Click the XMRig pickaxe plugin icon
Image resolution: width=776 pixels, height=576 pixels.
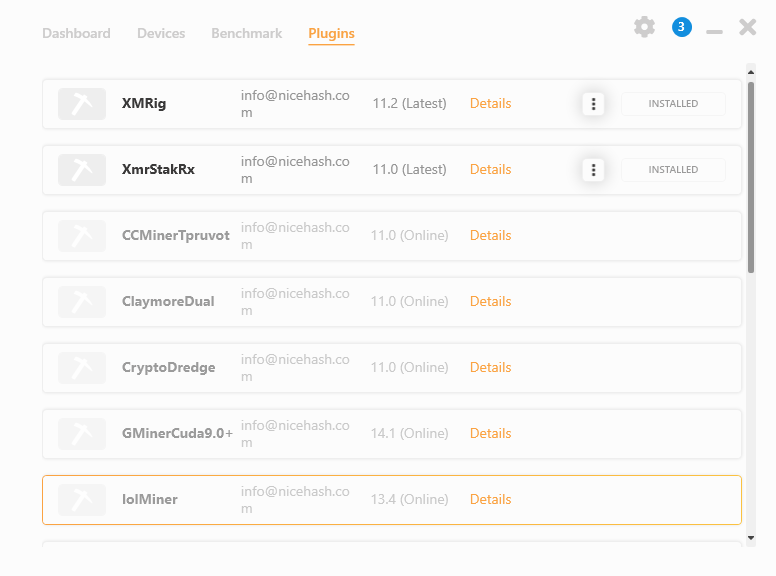(x=82, y=104)
